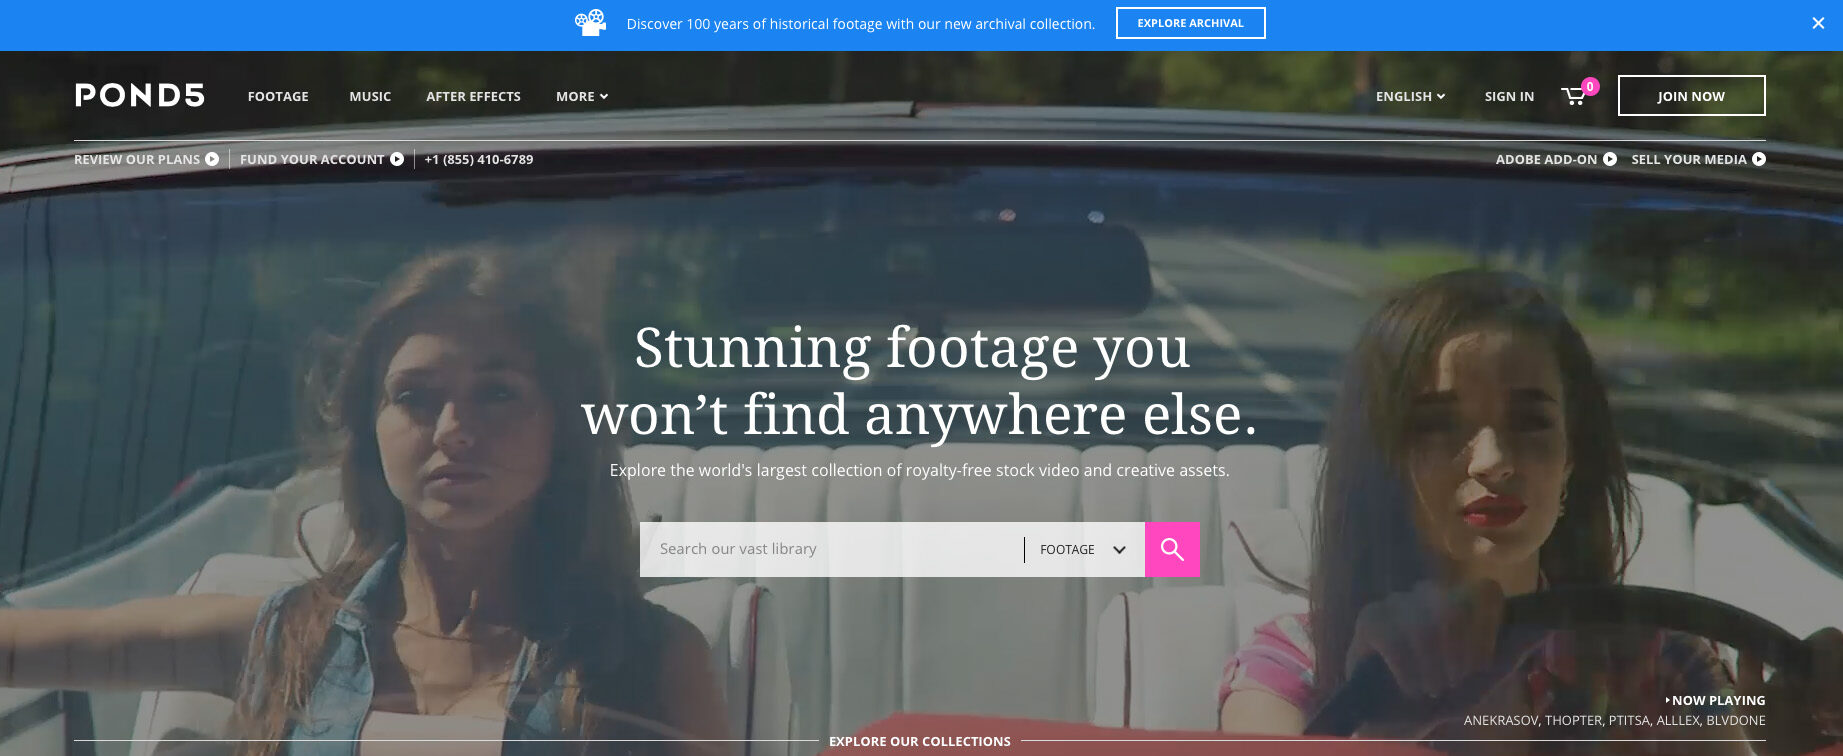Screen dimensions: 1843x756
Task: Close the archival announcement banner
Action: (x=1818, y=23)
